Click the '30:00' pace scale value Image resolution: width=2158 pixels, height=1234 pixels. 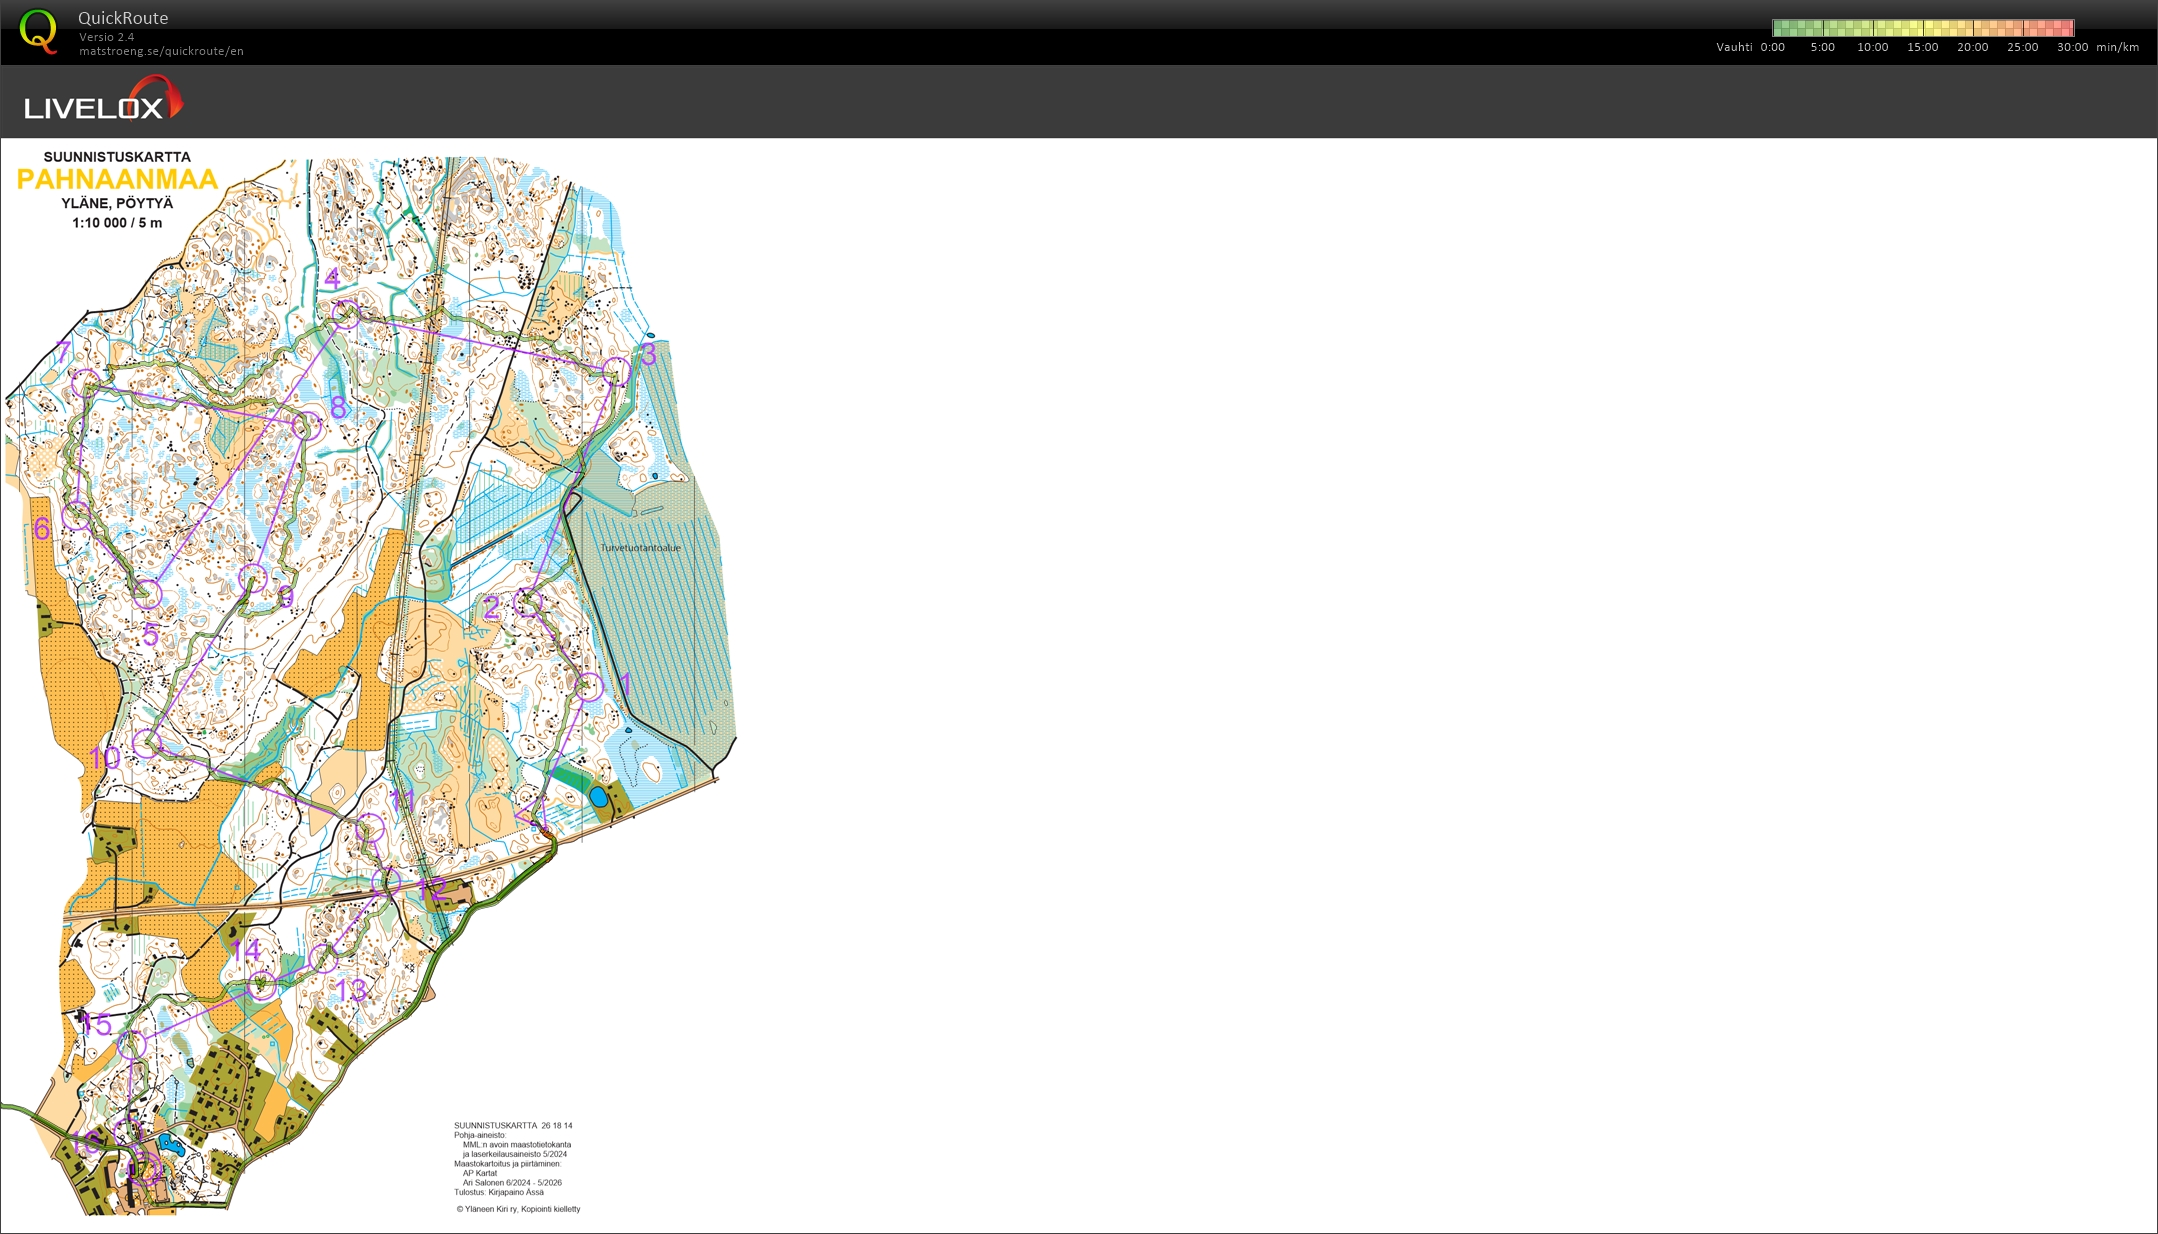coord(2072,47)
